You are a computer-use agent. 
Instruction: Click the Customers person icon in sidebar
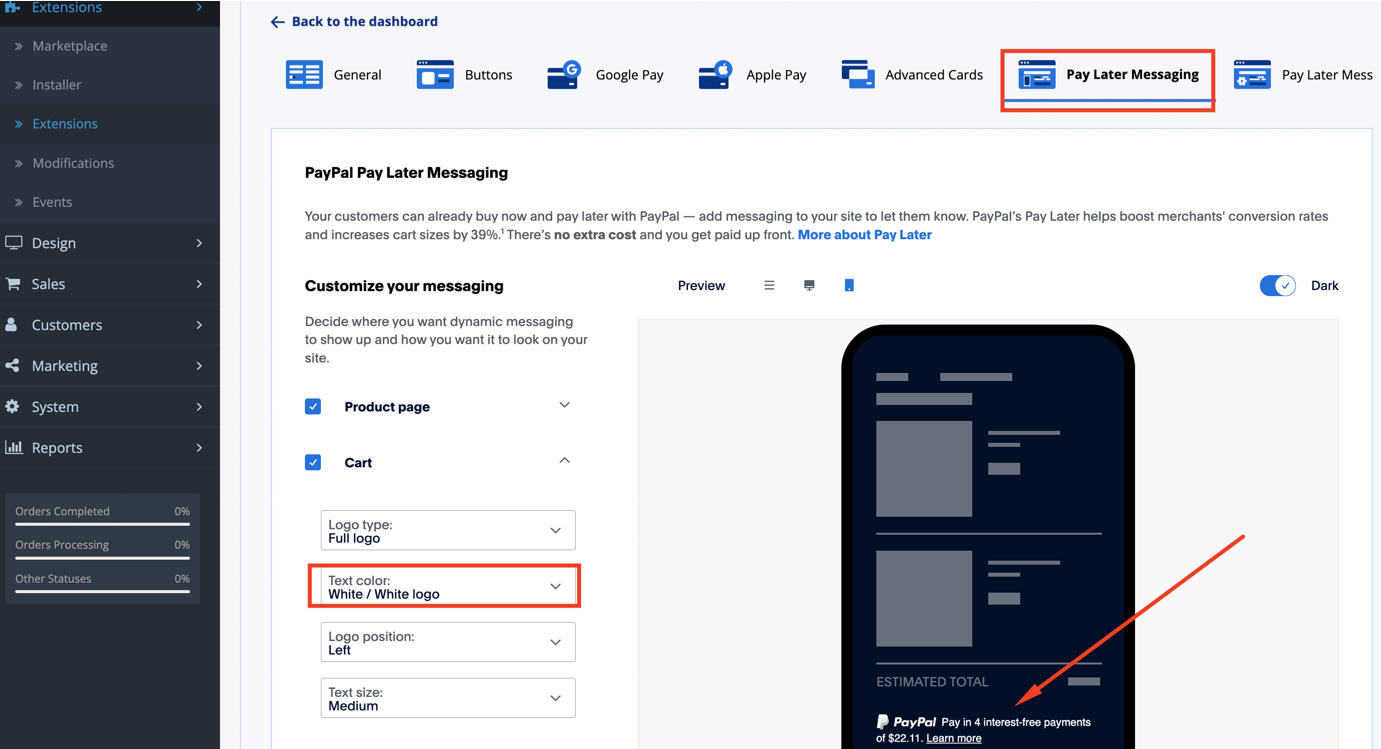[x=11, y=325]
